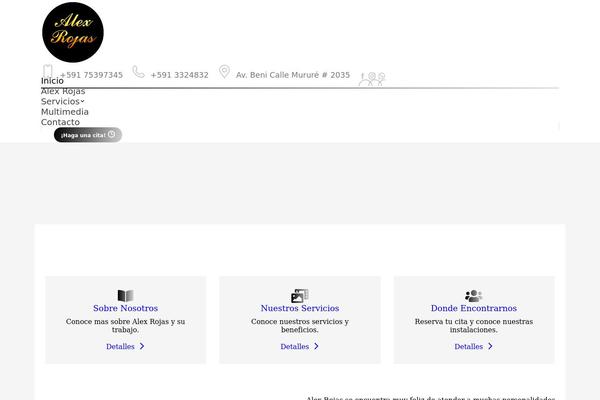Click the Alex Rojas round logo

73,32
